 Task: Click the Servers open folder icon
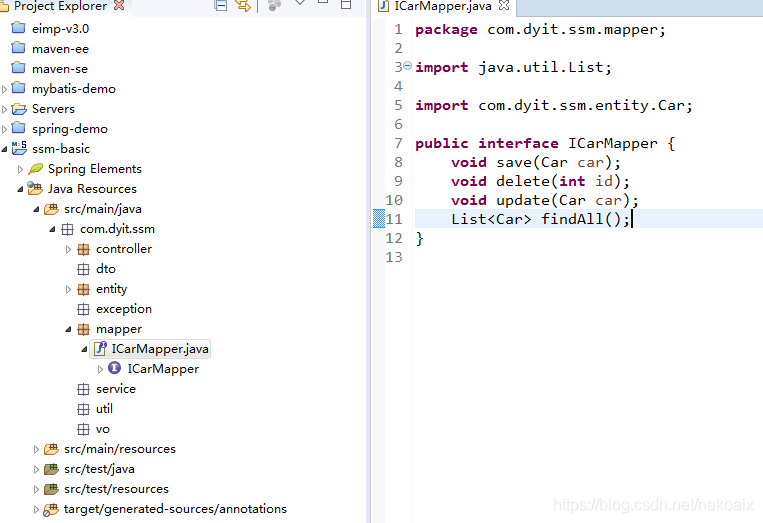pyautogui.click(x=19, y=108)
